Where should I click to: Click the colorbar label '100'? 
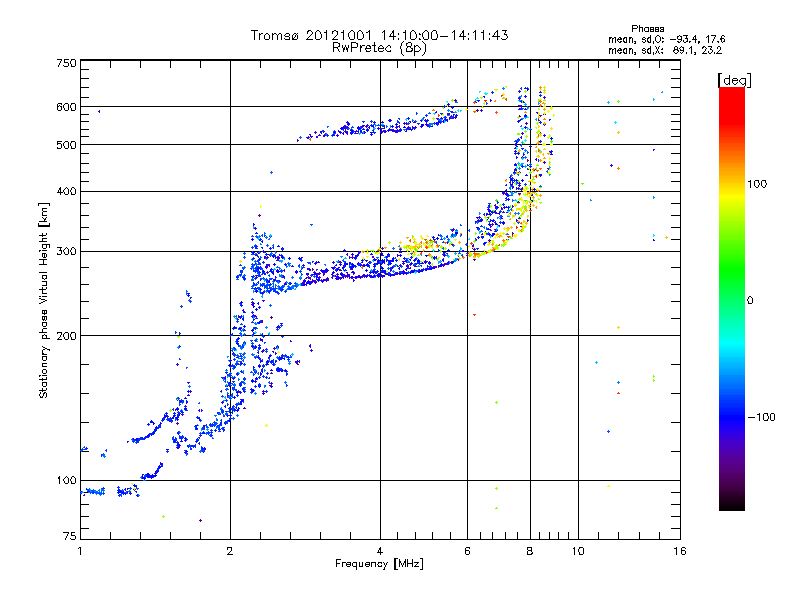757,184
